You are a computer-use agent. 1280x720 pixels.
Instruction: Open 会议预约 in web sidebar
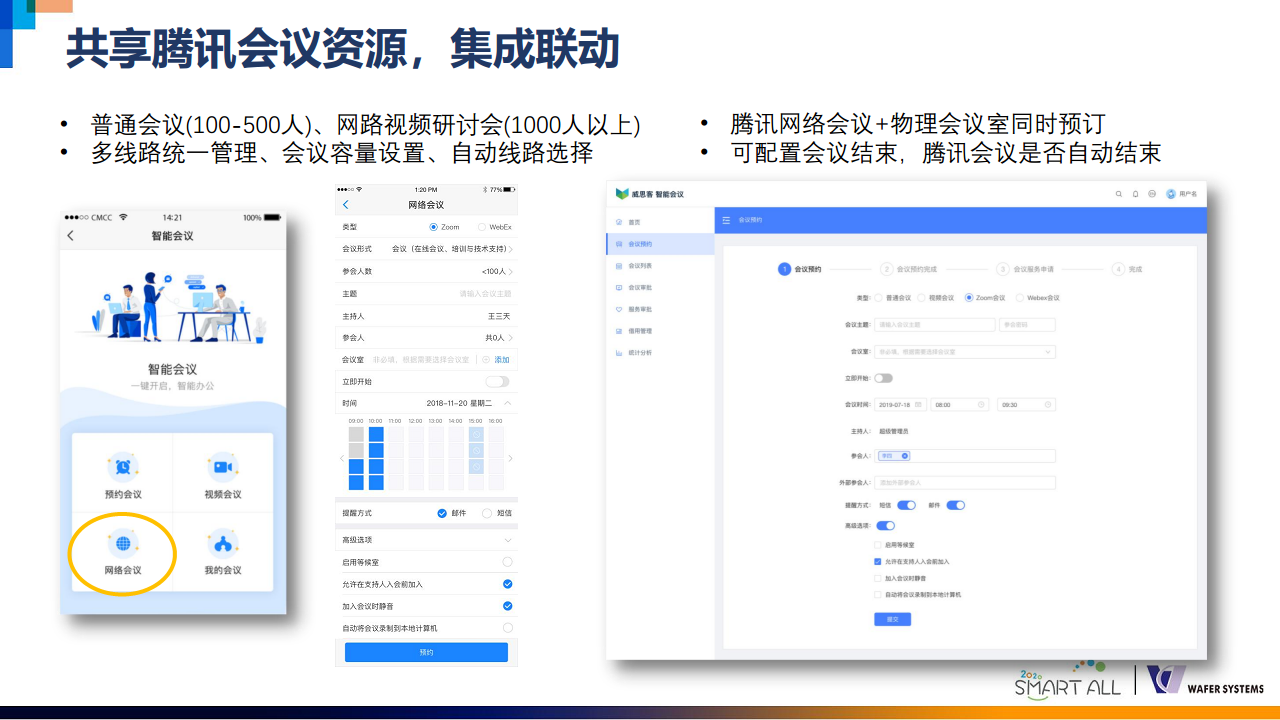(660, 244)
